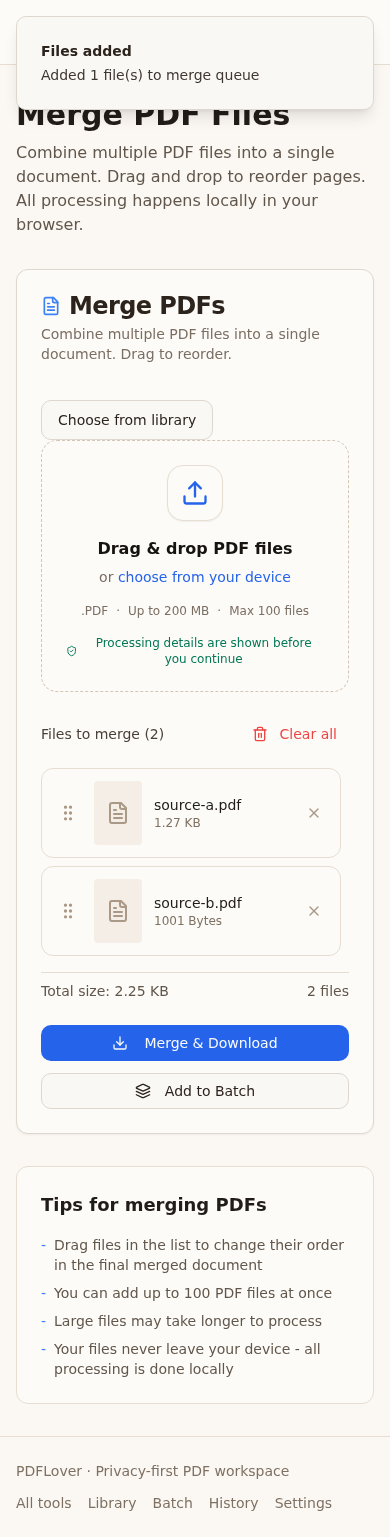Open Batch from footer navigation

(x=173, y=1503)
